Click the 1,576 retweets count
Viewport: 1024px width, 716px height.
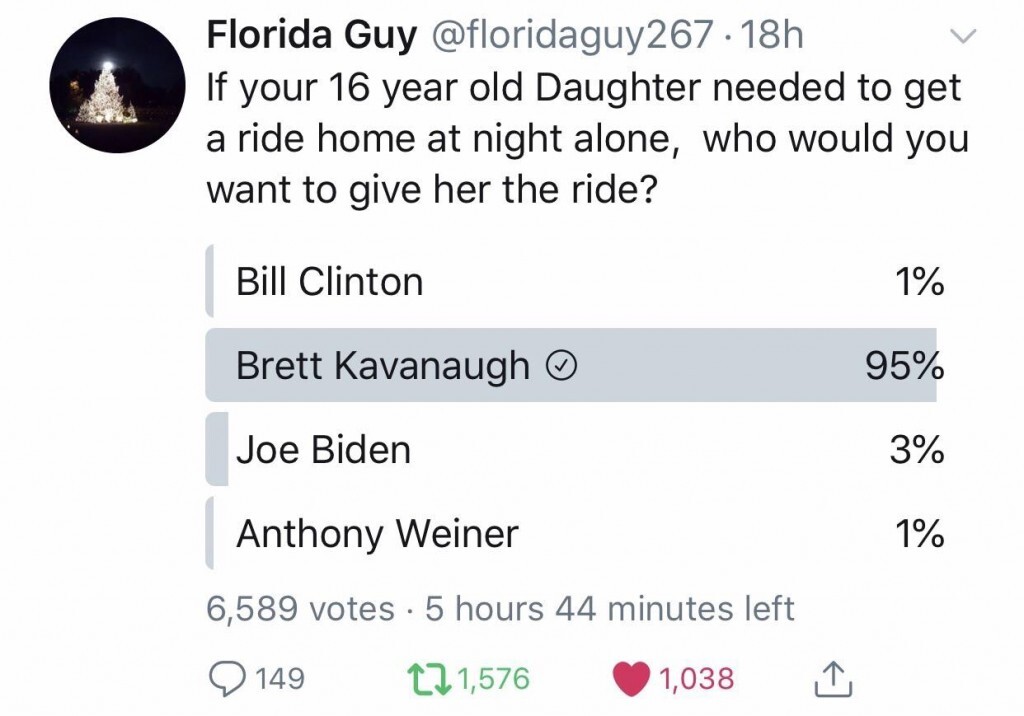click(x=494, y=680)
